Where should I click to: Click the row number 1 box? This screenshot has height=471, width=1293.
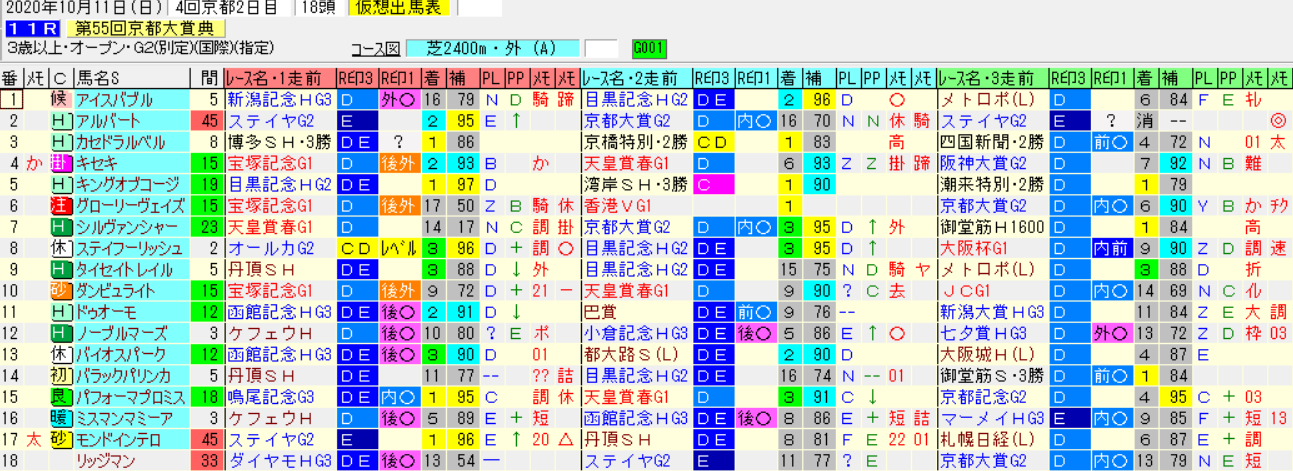pyautogui.click(x=12, y=99)
